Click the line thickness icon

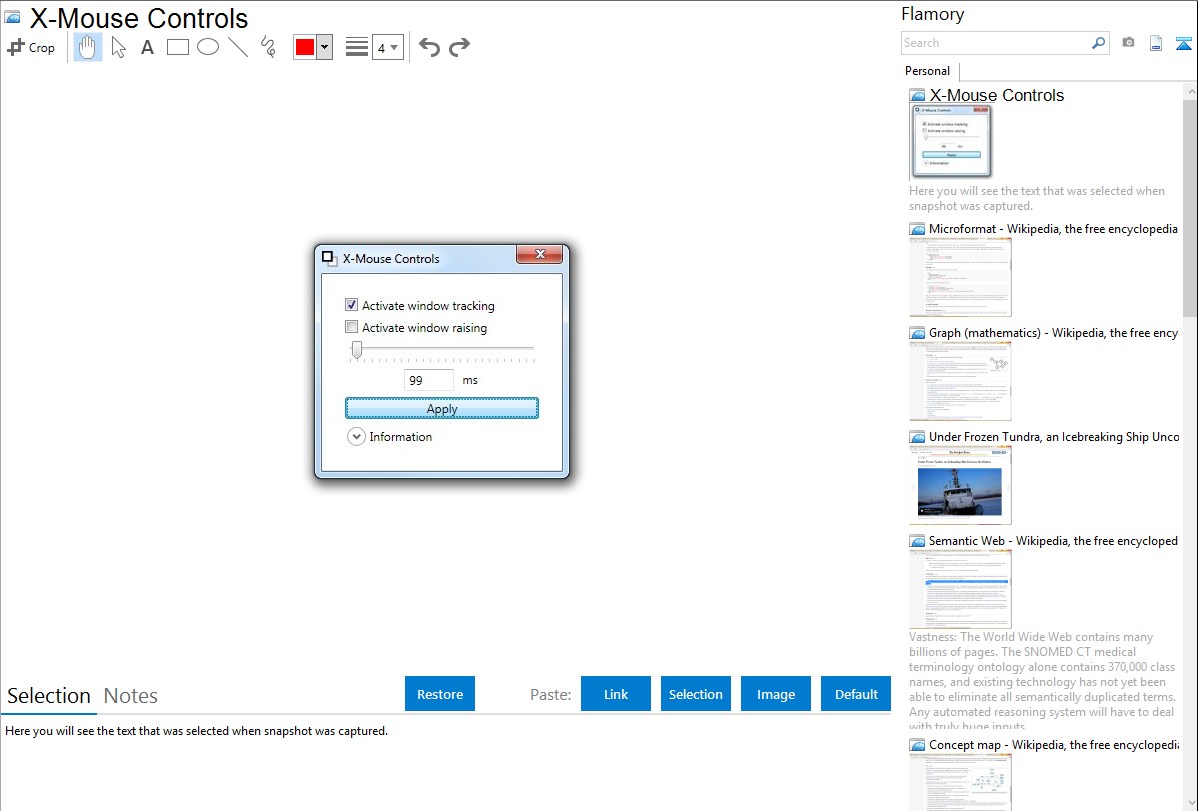(x=357, y=47)
